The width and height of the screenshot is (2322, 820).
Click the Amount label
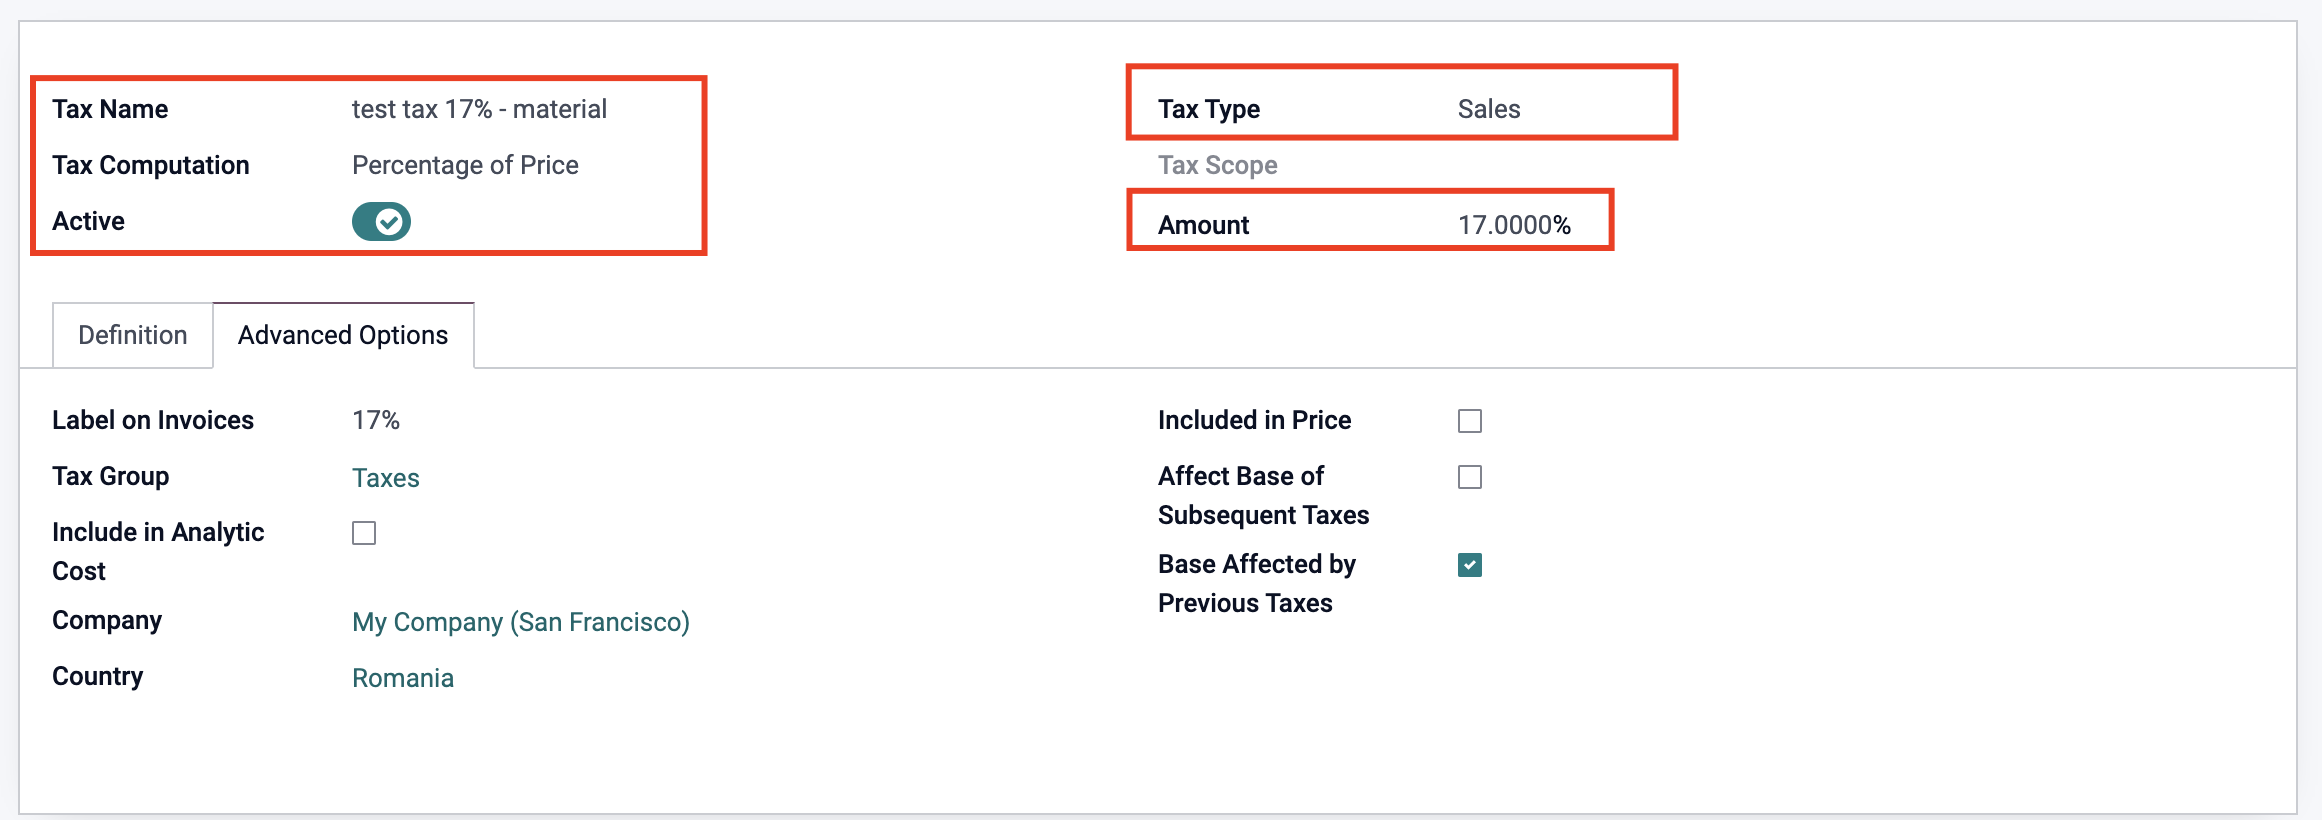pos(1203,225)
